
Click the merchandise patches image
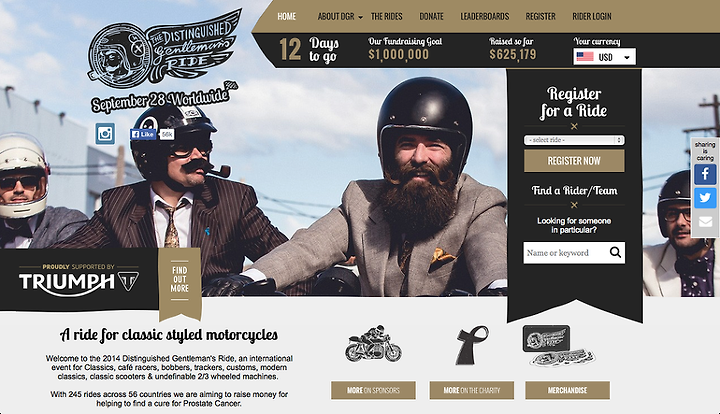click(x=558, y=346)
